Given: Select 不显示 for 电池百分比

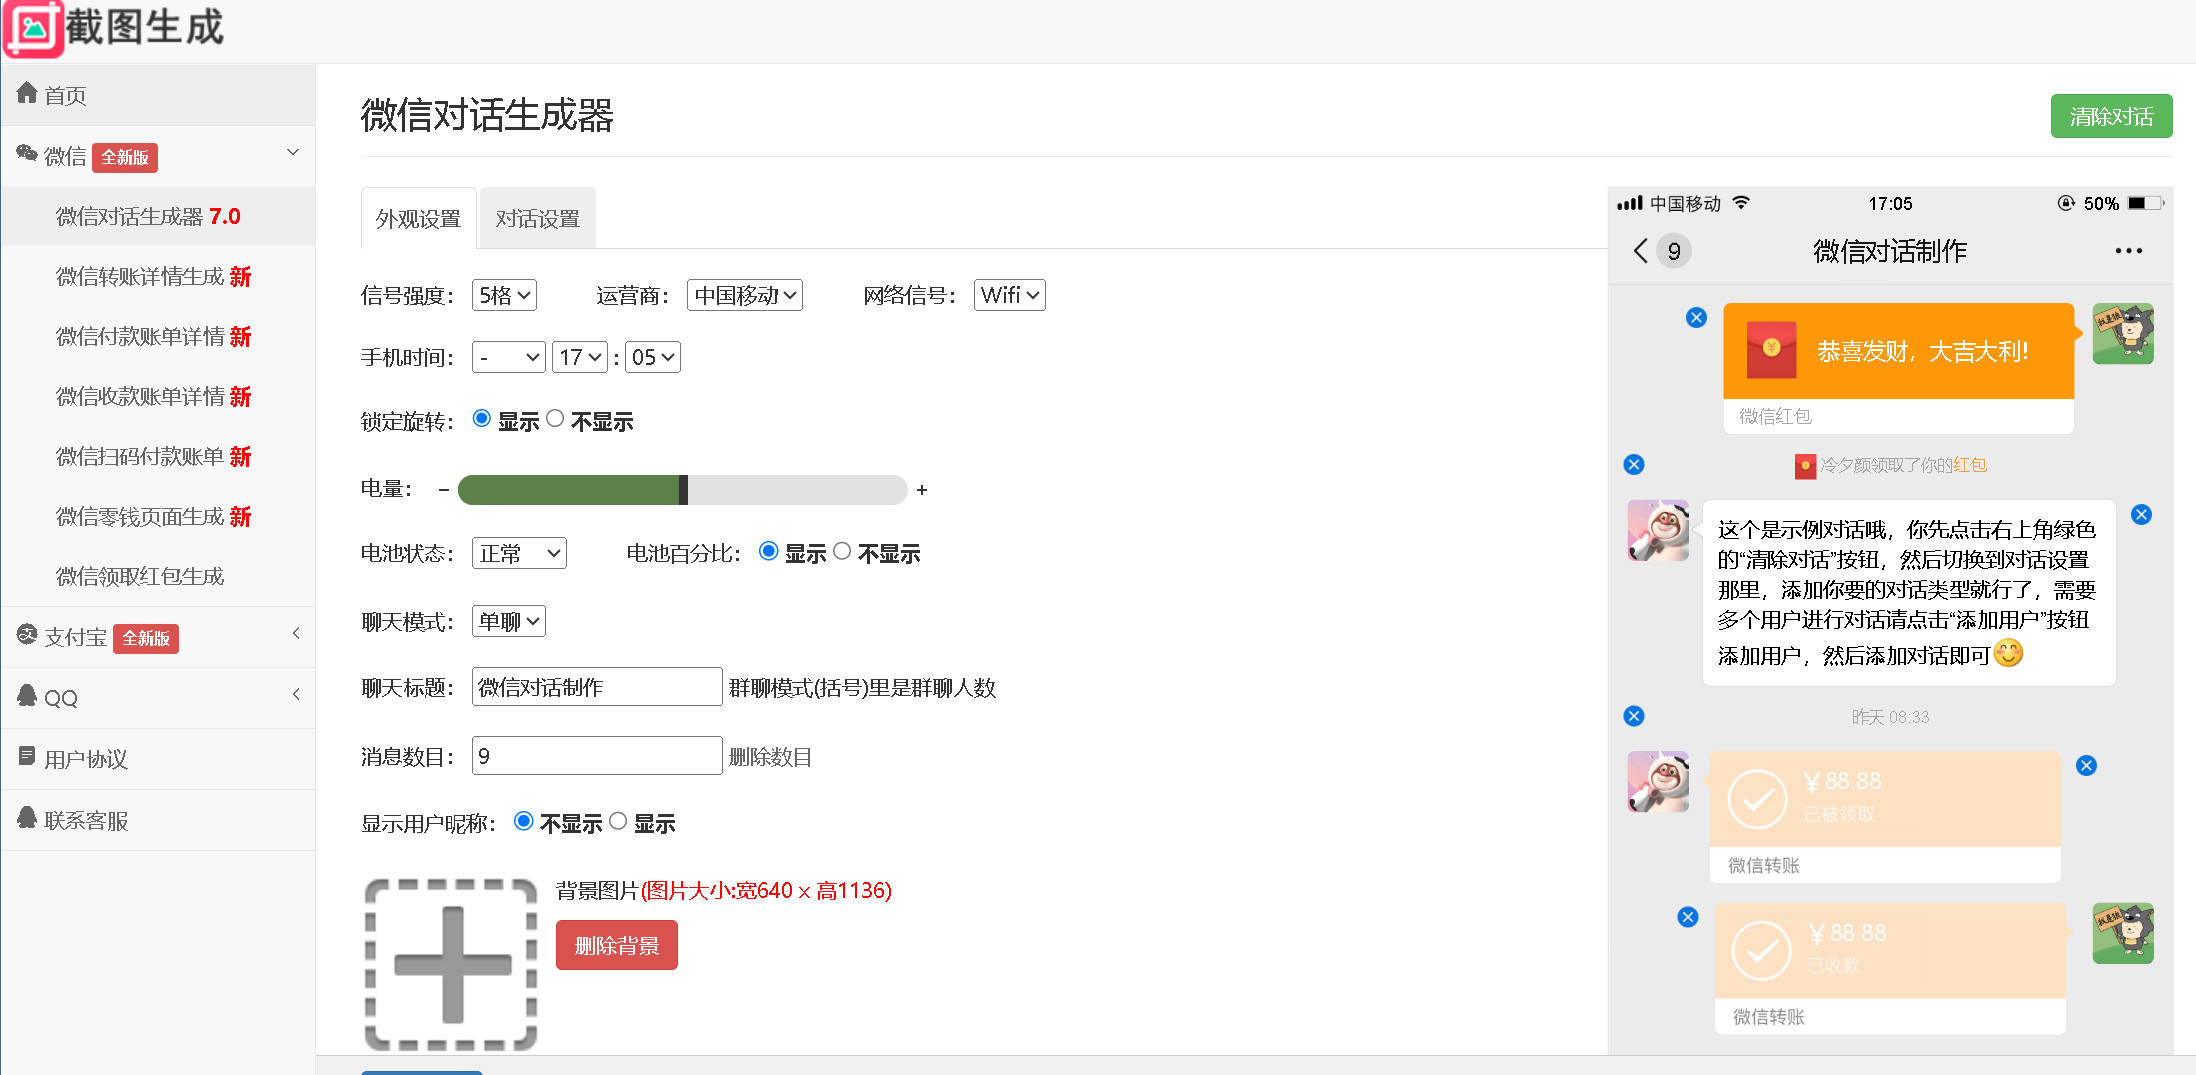Looking at the screenshot, I should (x=842, y=551).
